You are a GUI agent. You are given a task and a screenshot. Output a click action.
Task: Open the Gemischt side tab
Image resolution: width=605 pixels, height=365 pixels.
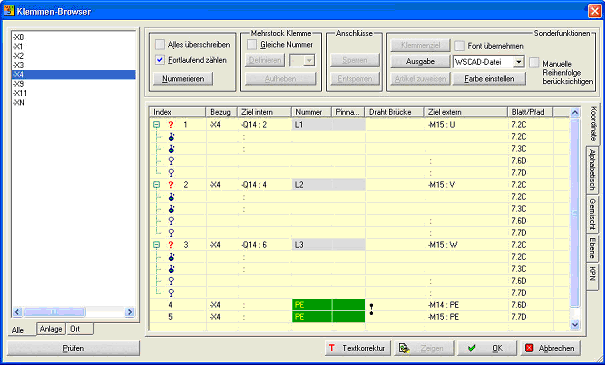(x=592, y=213)
